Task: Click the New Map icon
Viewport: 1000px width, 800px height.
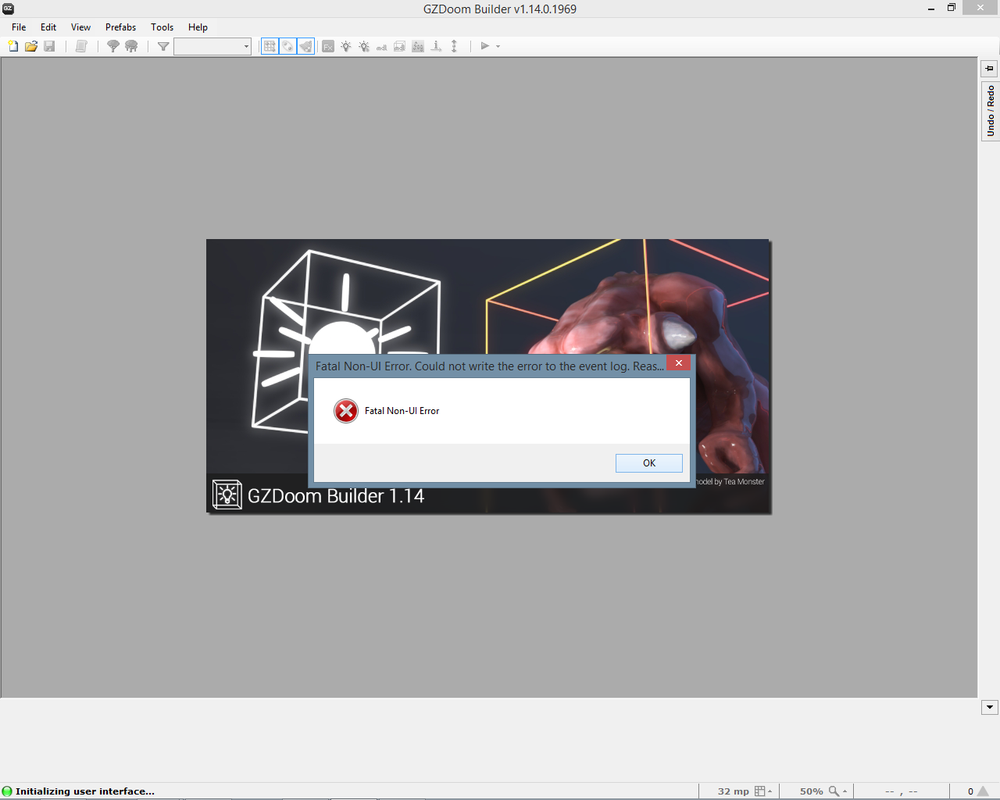Action: [x=13, y=46]
